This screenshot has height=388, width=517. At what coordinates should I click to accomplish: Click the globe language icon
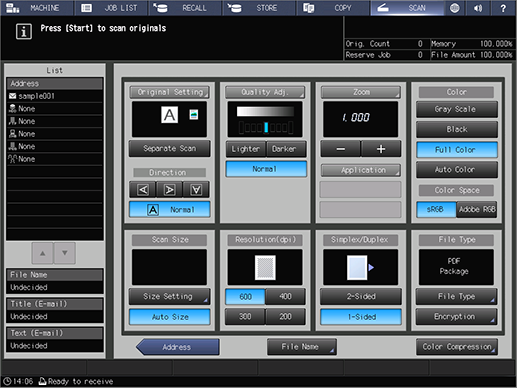[x=455, y=8]
